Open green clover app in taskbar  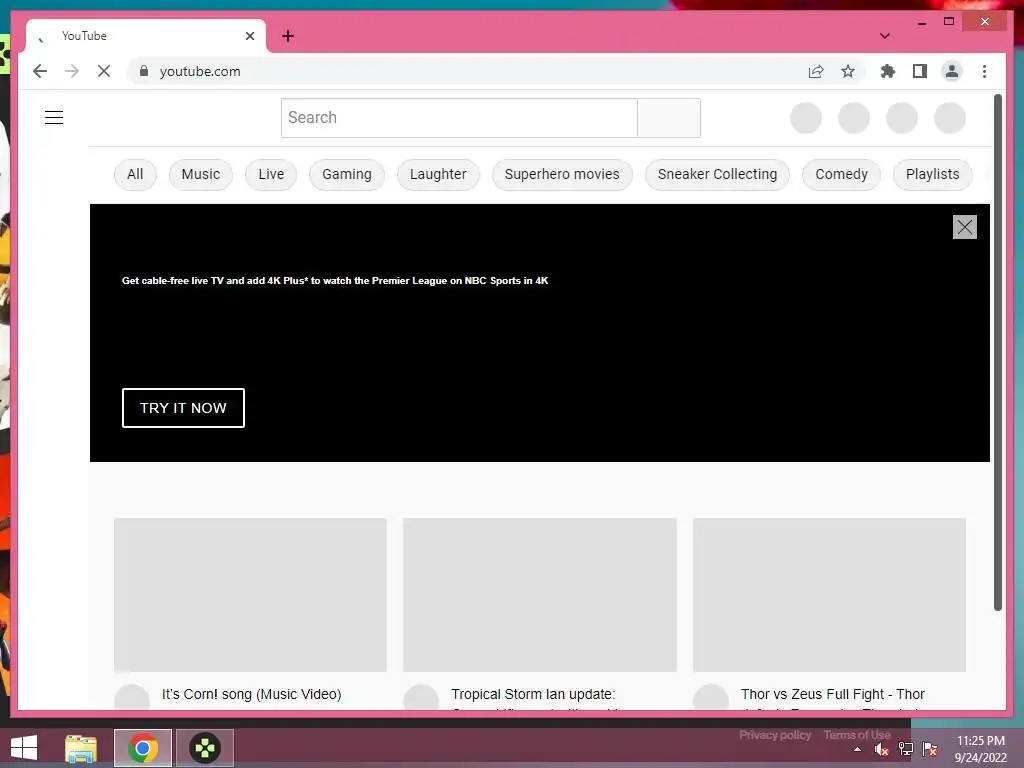(204, 748)
